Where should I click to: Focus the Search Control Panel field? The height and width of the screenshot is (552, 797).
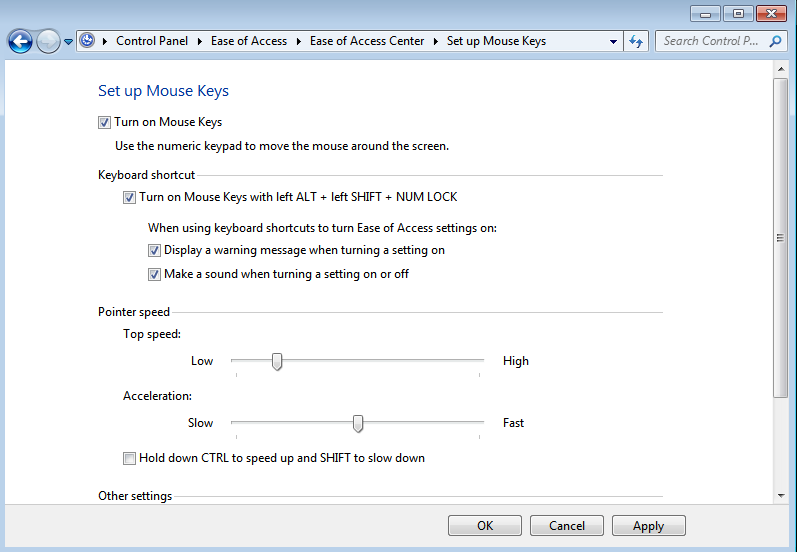point(712,41)
